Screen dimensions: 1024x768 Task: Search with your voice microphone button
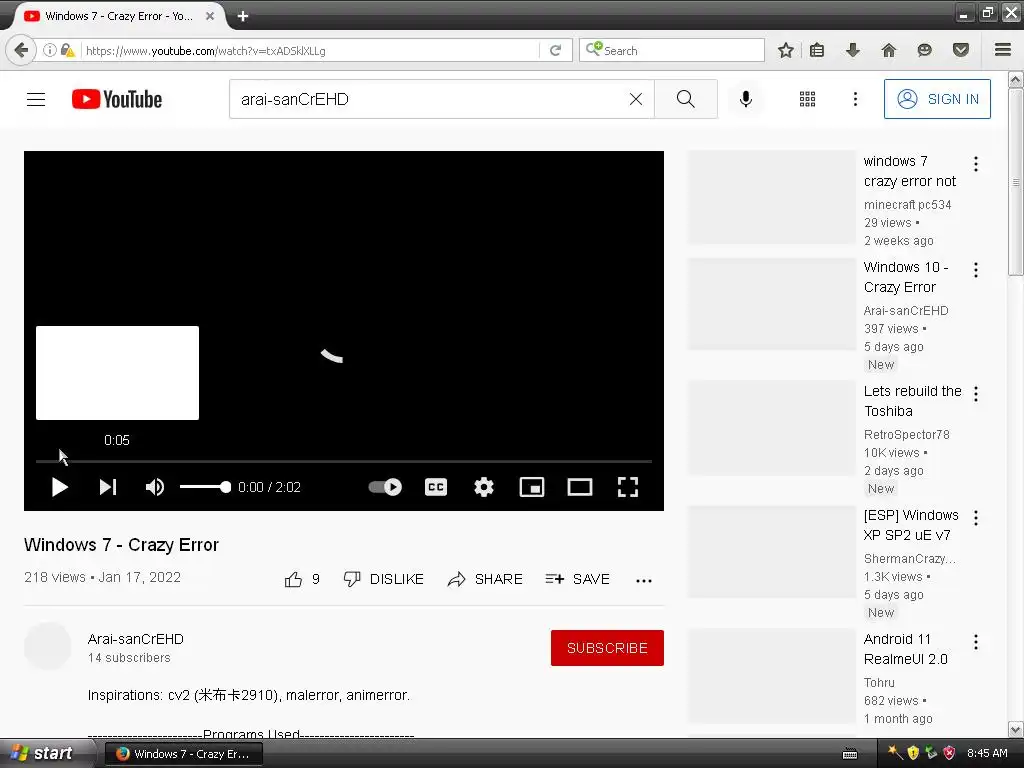click(745, 99)
